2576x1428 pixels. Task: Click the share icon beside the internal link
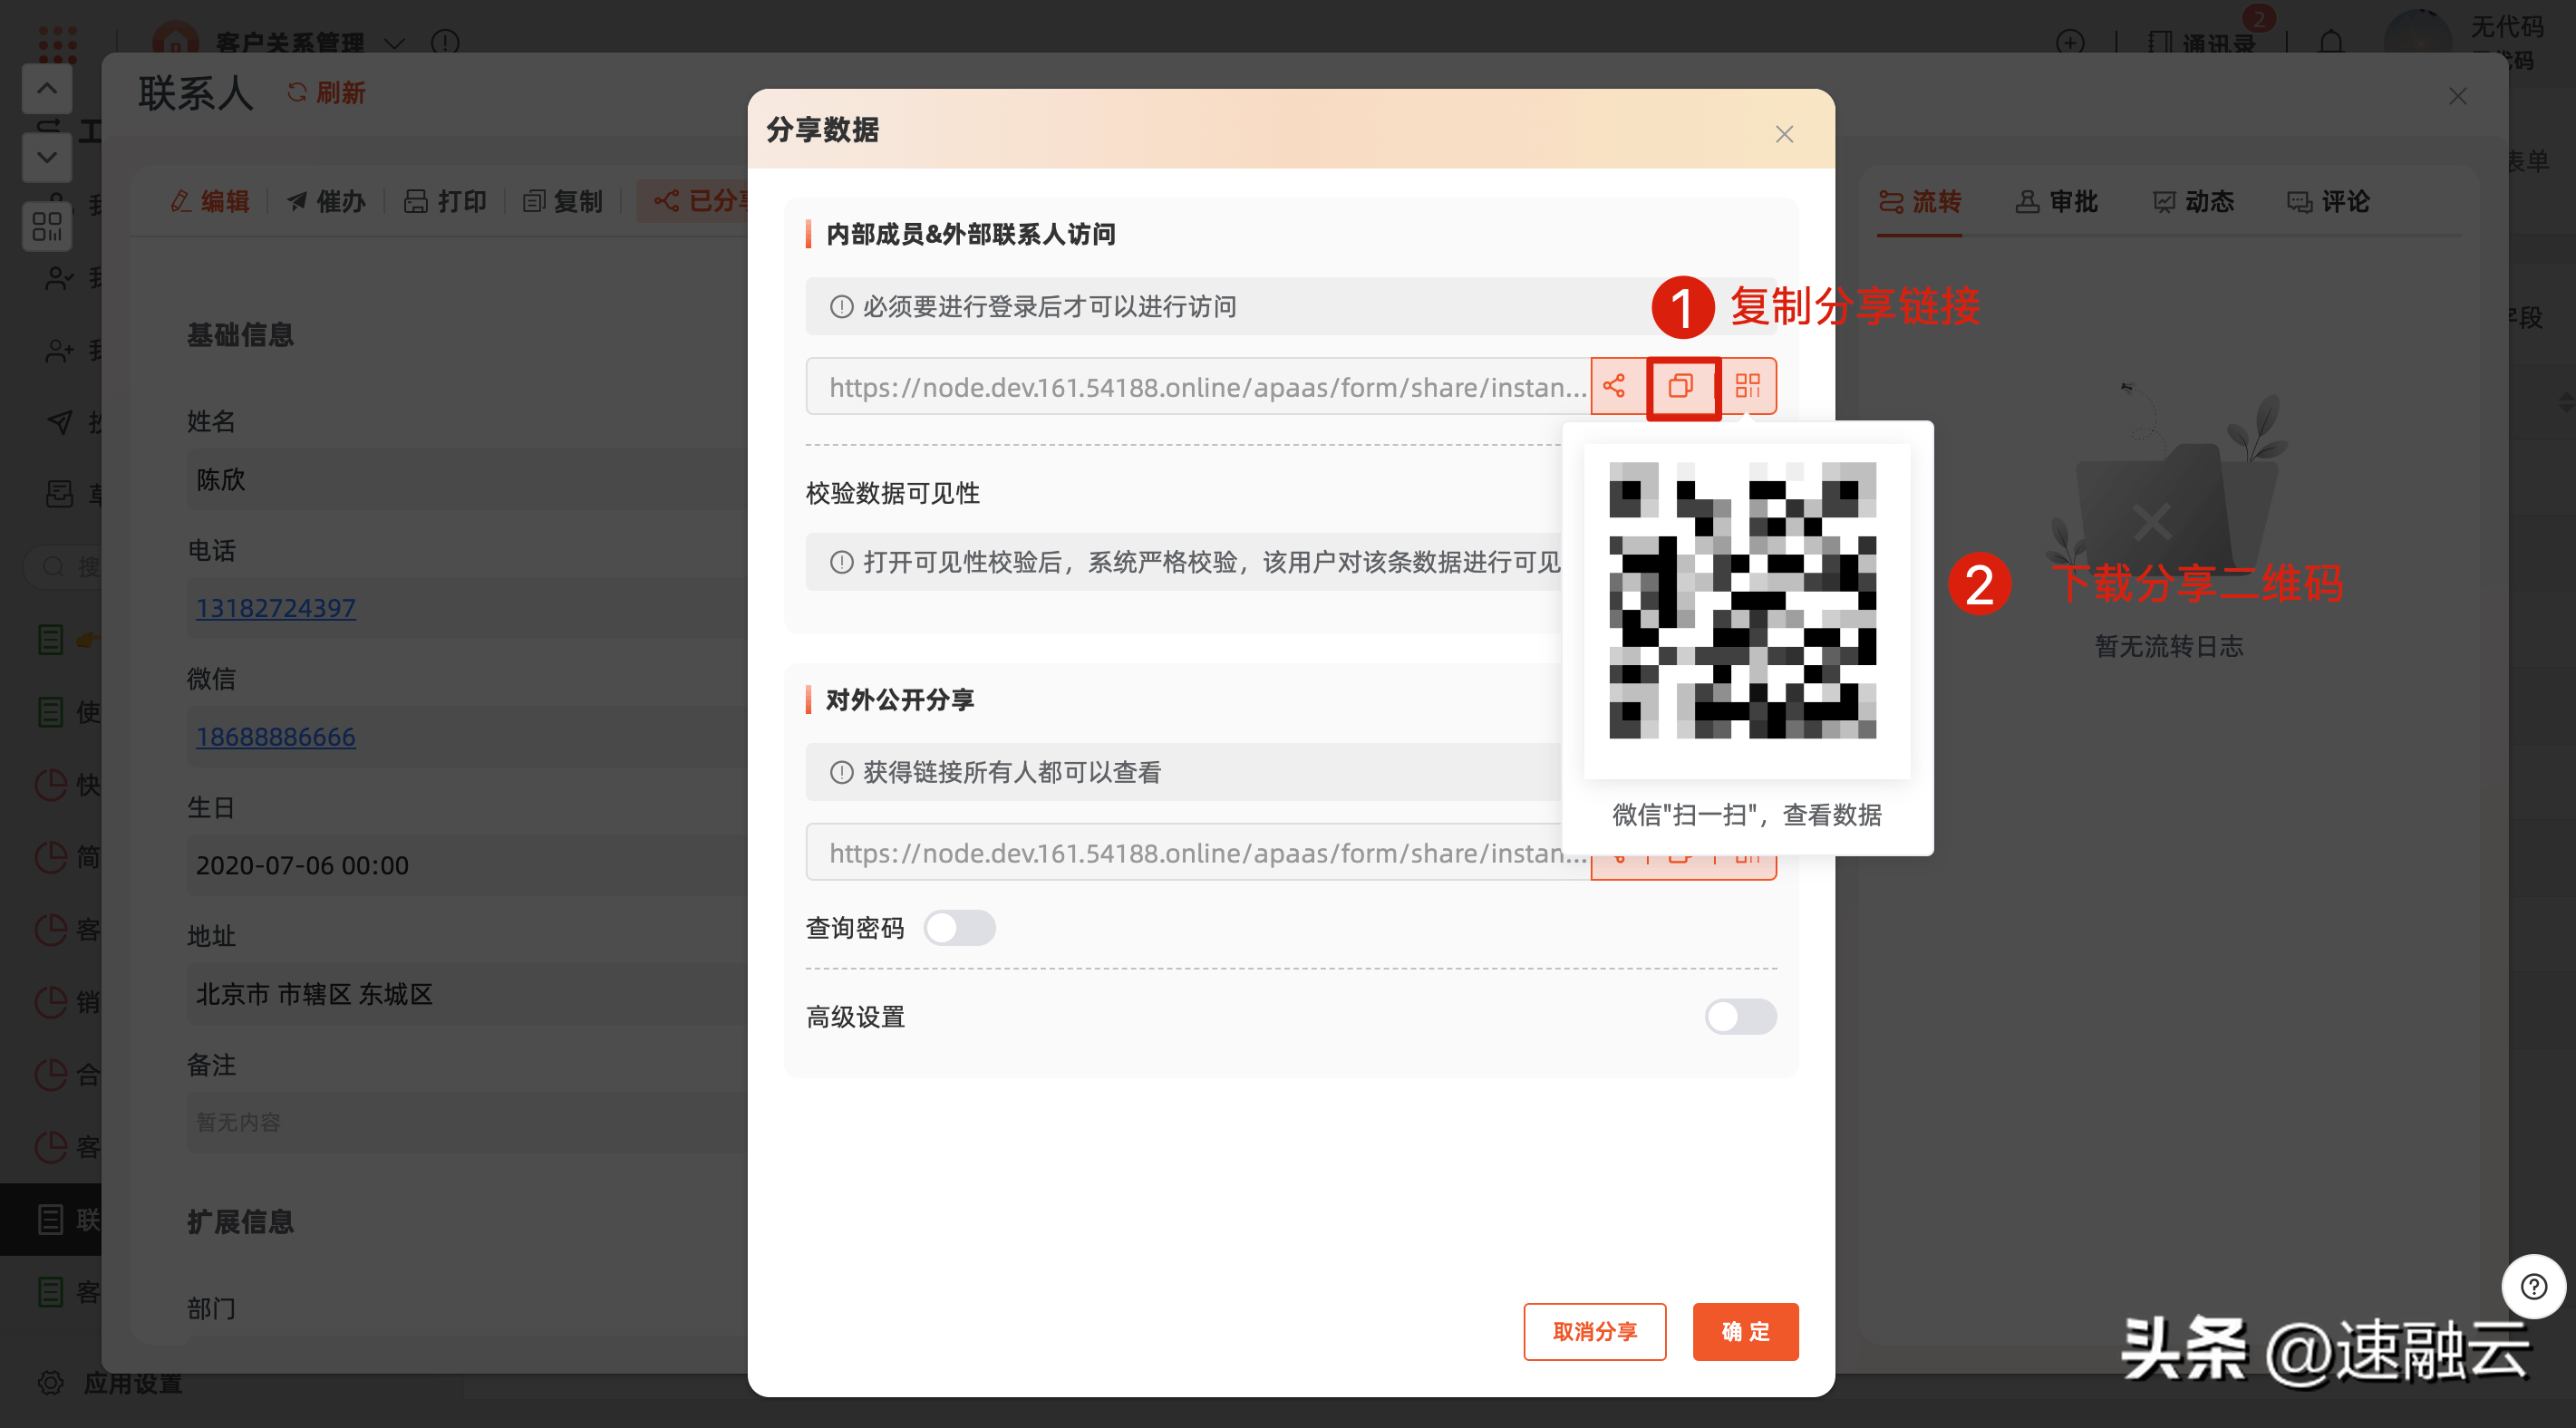[1614, 386]
